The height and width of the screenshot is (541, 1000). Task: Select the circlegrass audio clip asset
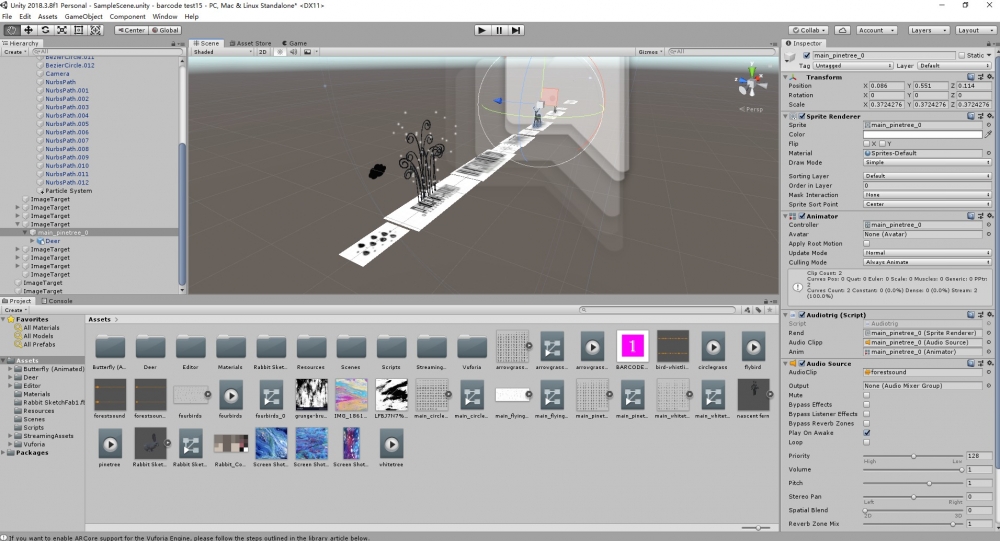713,348
